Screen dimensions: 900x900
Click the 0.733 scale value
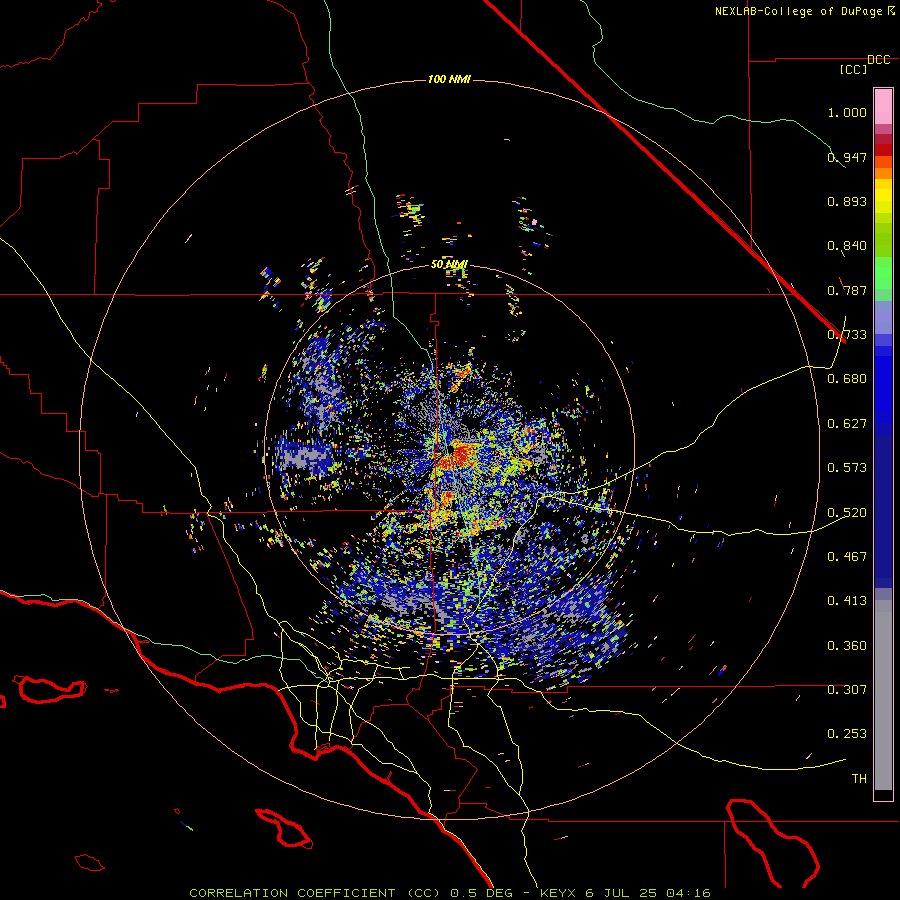click(x=847, y=335)
